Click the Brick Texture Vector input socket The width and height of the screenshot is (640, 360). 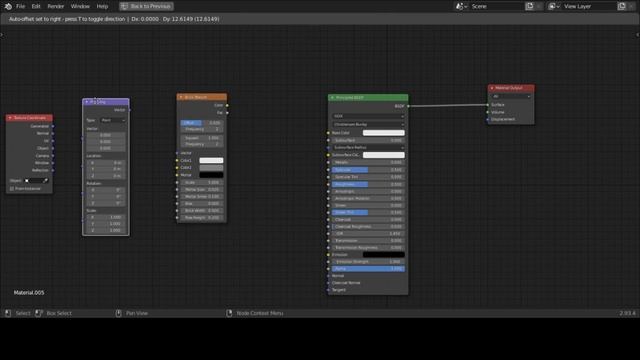coord(177,153)
